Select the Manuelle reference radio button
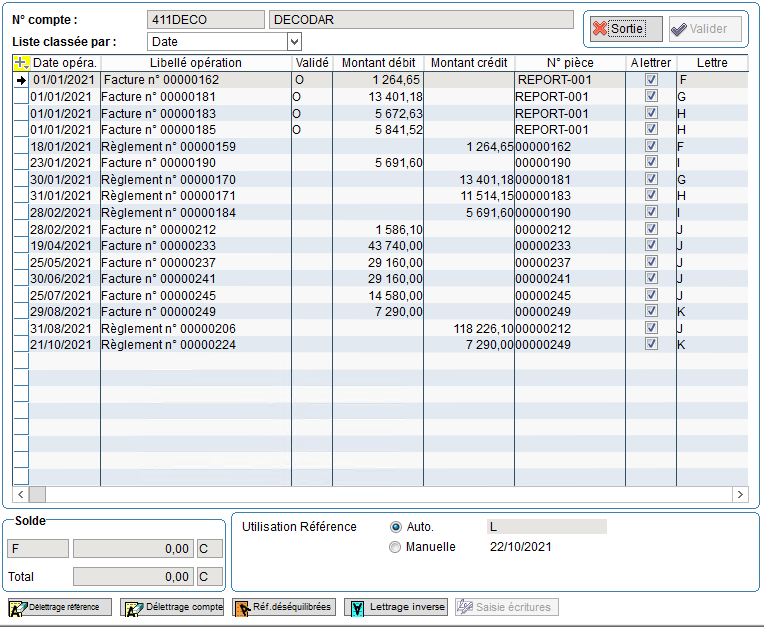 click(x=395, y=547)
